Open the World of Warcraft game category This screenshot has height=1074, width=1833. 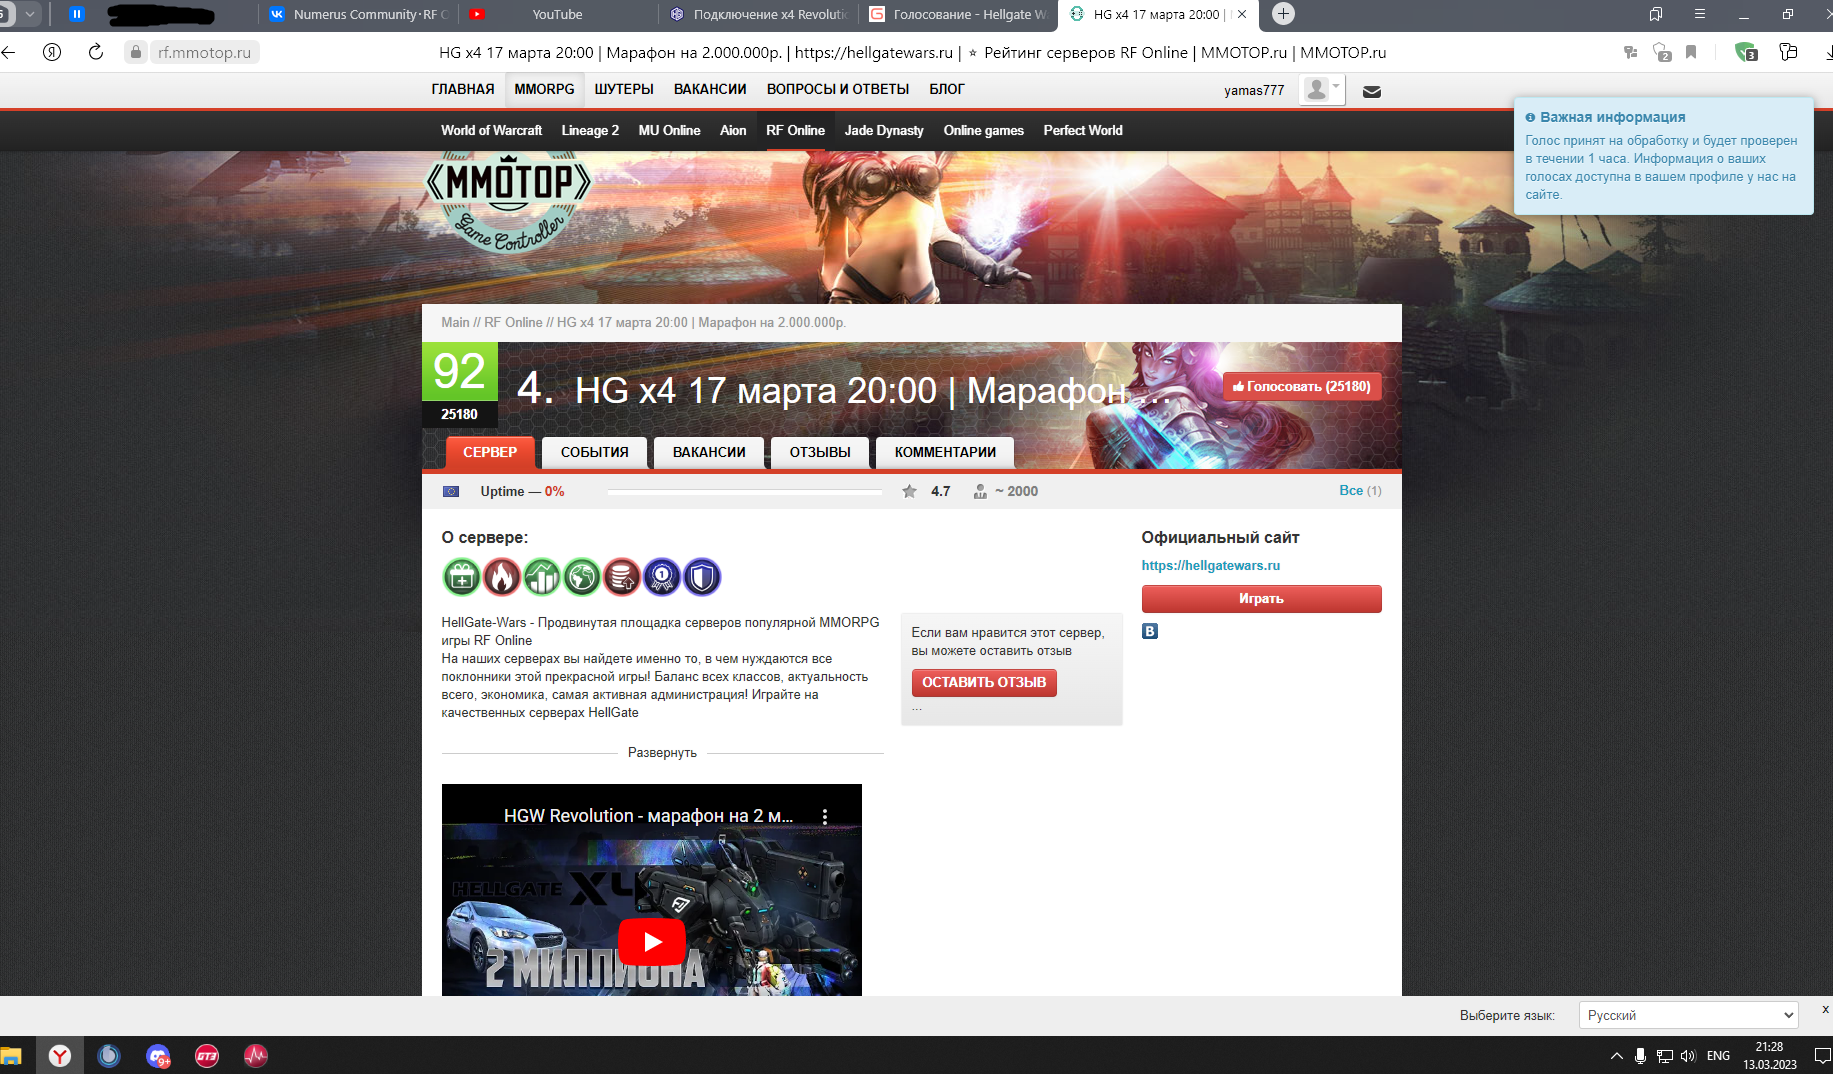[491, 130]
